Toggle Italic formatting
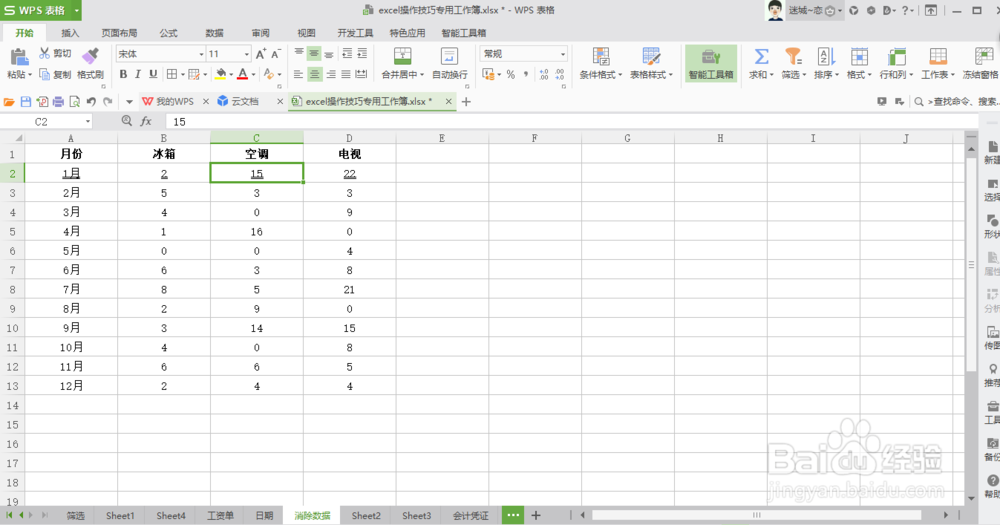Image resolution: width=1000 pixels, height=525 pixels. (138, 75)
